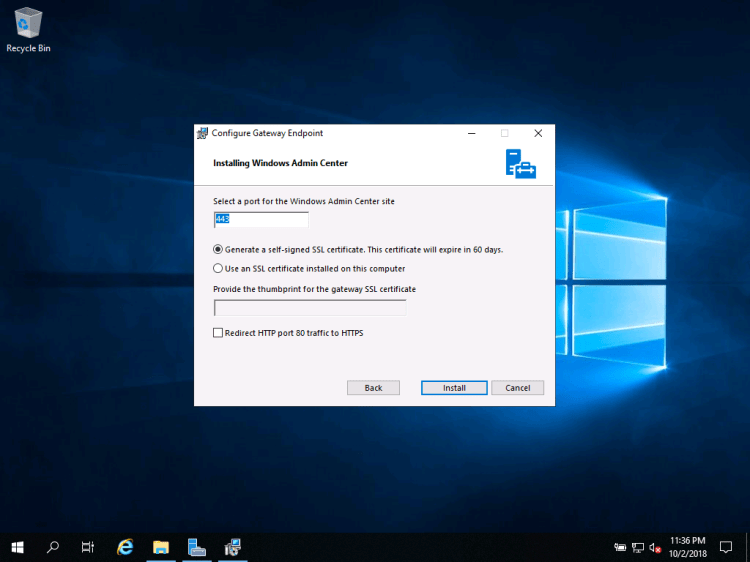Open the Windows Start menu
The height and width of the screenshot is (562, 750).
pyautogui.click(x=17, y=547)
